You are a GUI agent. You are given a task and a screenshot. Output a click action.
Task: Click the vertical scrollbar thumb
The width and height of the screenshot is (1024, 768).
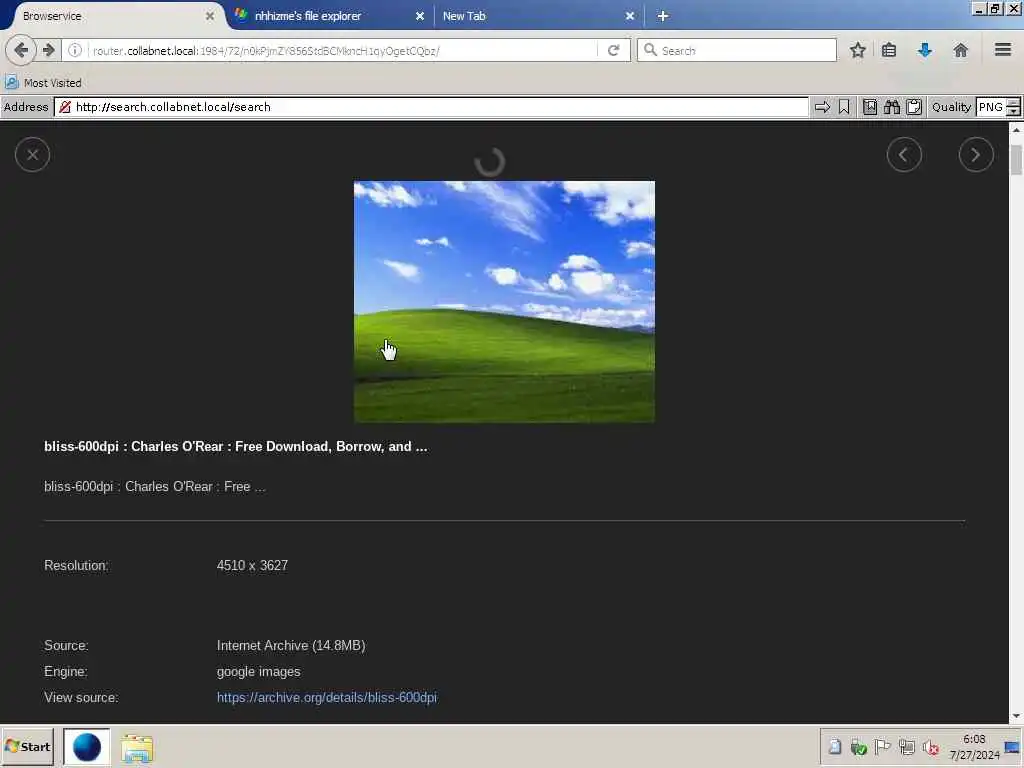[x=1016, y=159]
